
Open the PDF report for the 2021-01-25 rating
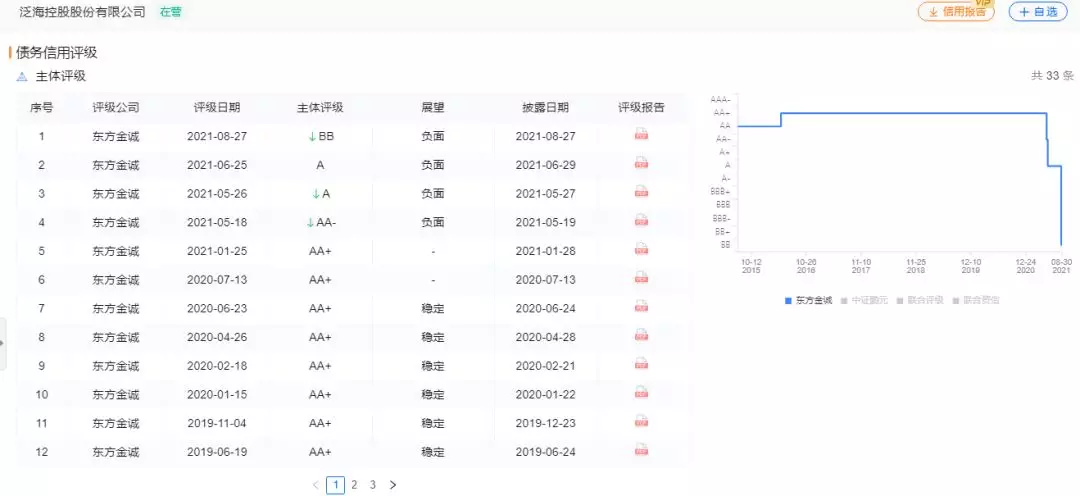click(641, 250)
